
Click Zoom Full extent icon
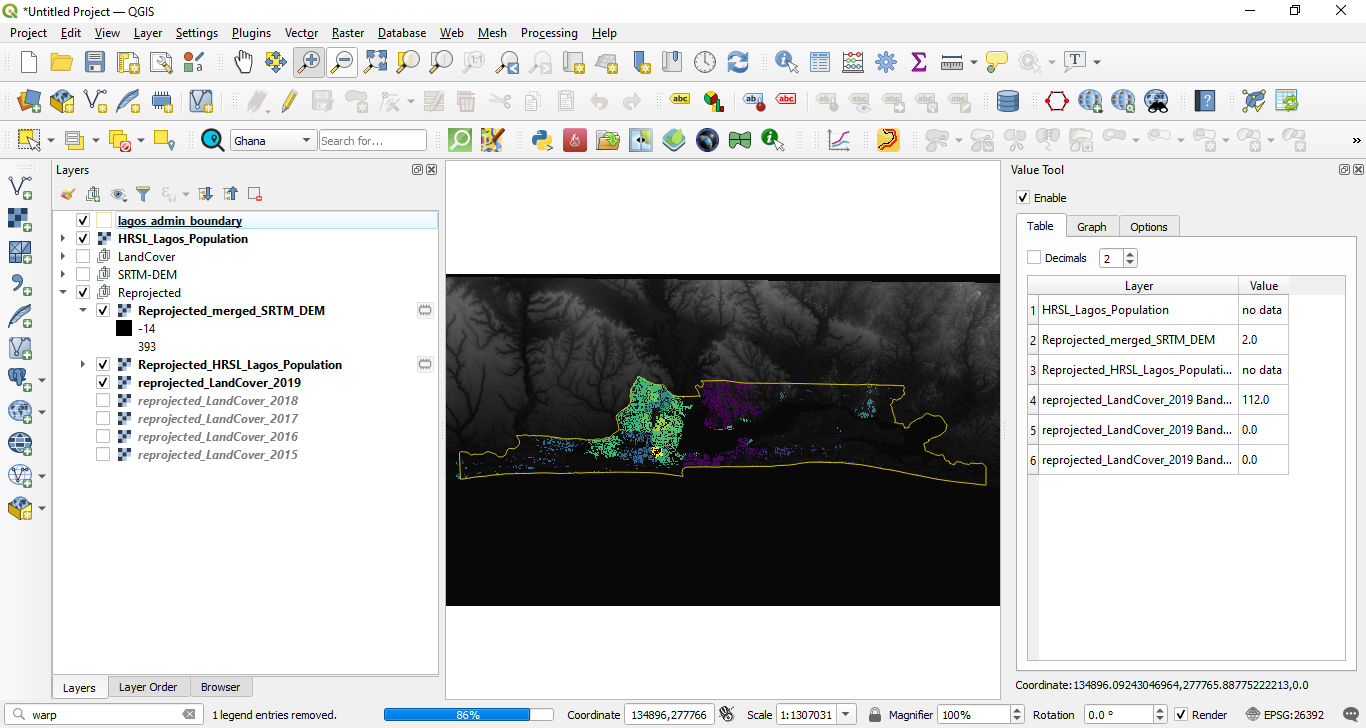tap(375, 62)
